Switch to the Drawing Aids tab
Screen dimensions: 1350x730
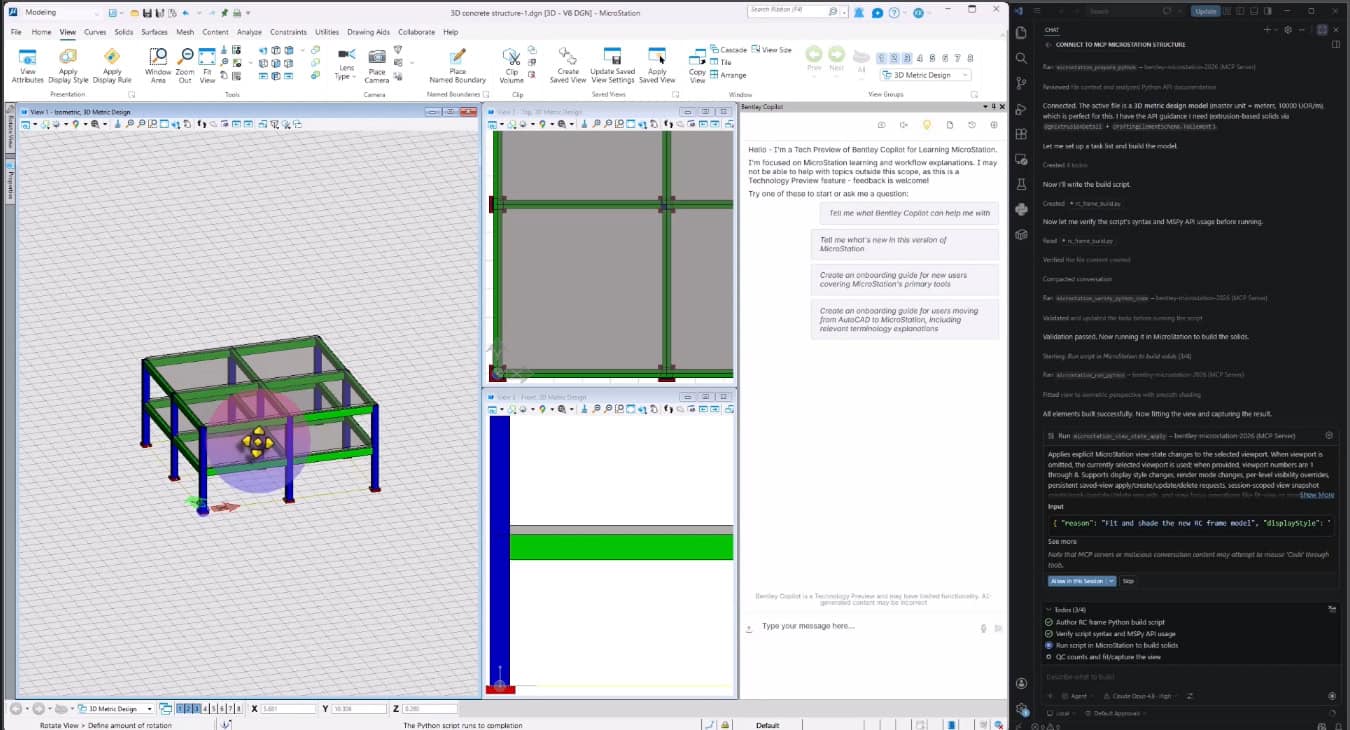369,32
